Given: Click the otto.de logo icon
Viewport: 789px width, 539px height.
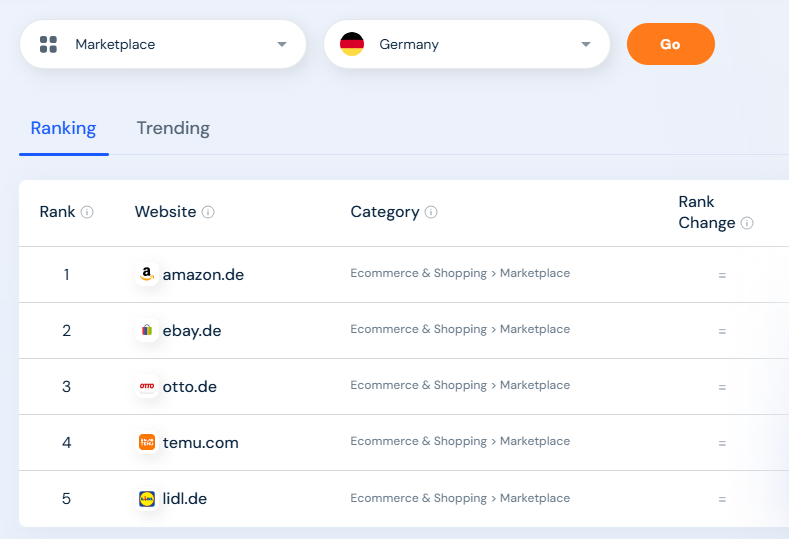Looking at the screenshot, I should click(147, 386).
